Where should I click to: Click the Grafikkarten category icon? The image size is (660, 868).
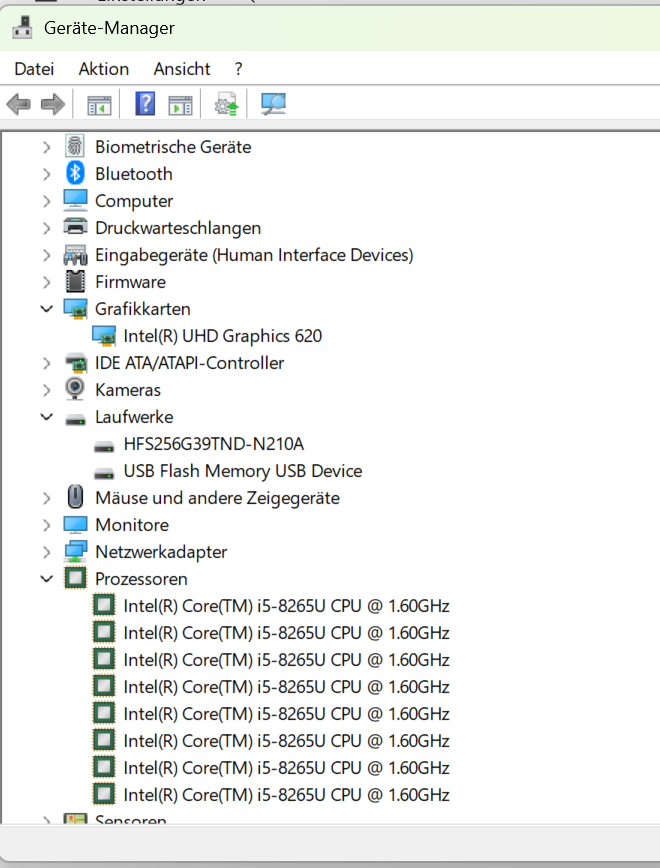pyautogui.click(x=75, y=308)
